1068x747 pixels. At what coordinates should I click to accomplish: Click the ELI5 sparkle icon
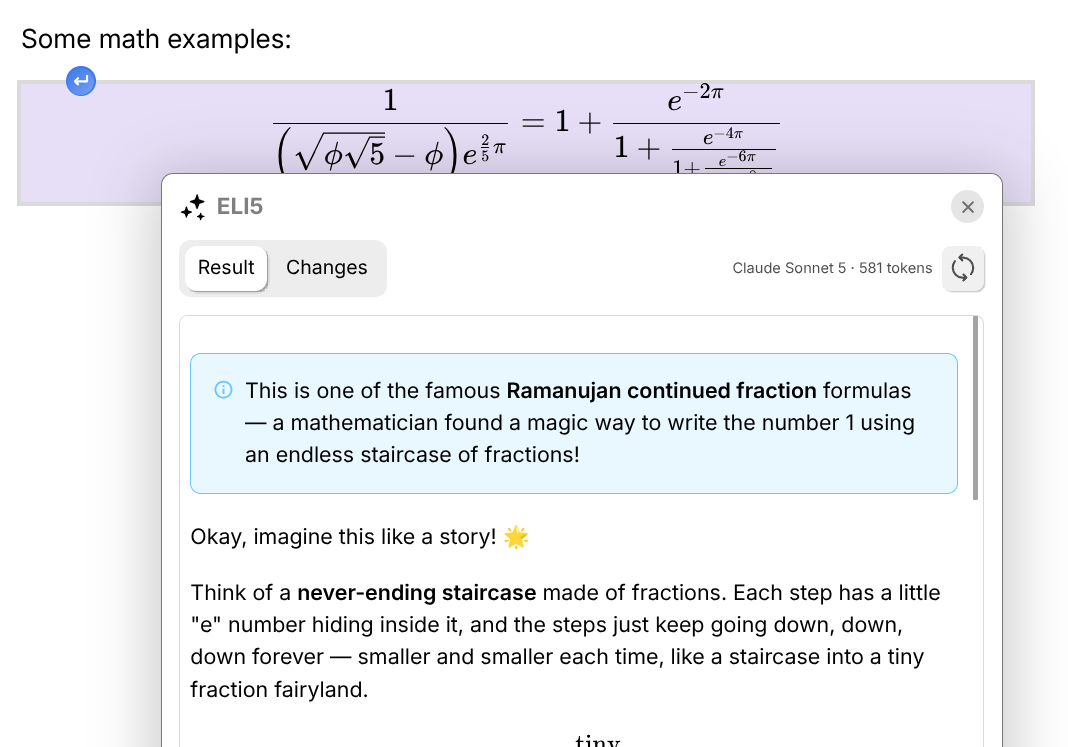(x=193, y=207)
